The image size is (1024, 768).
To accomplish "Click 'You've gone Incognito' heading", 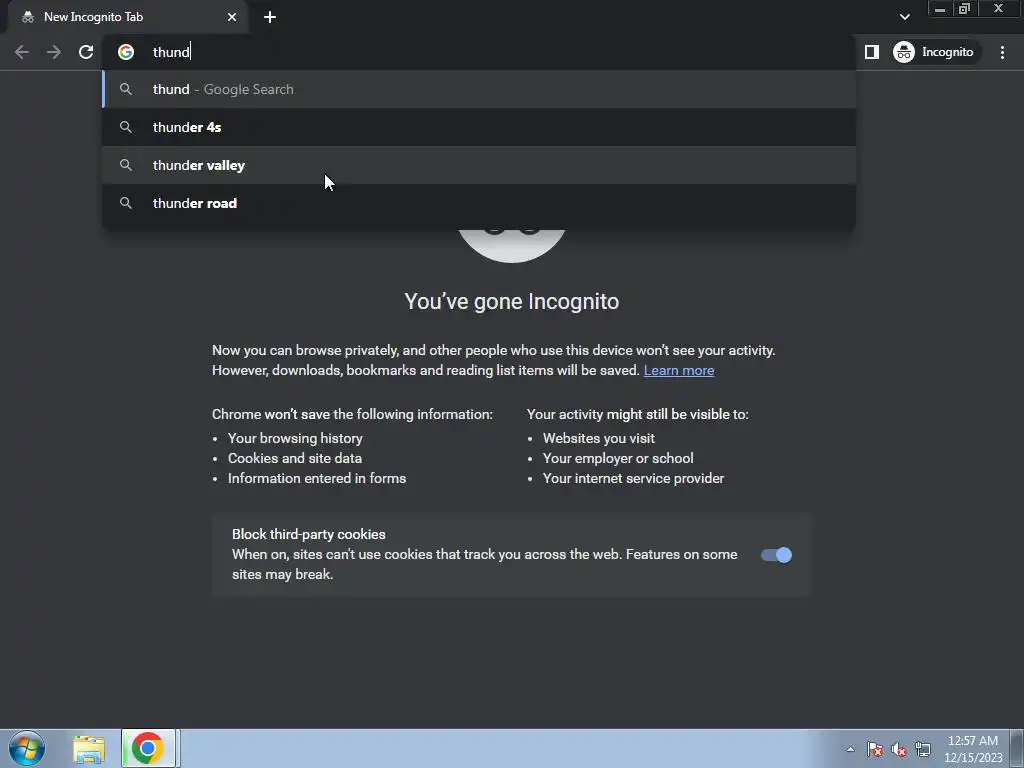I will pyautogui.click(x=511, y=302).
